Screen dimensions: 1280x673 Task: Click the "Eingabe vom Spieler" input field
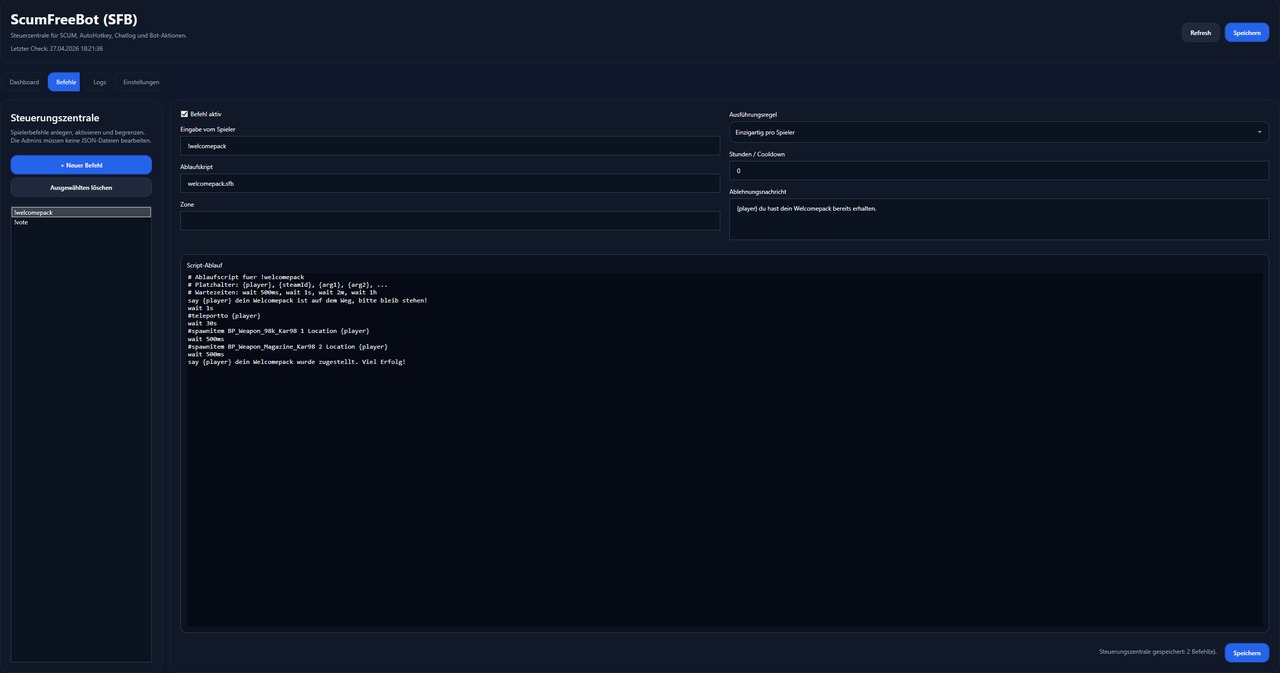click(449, 146)
